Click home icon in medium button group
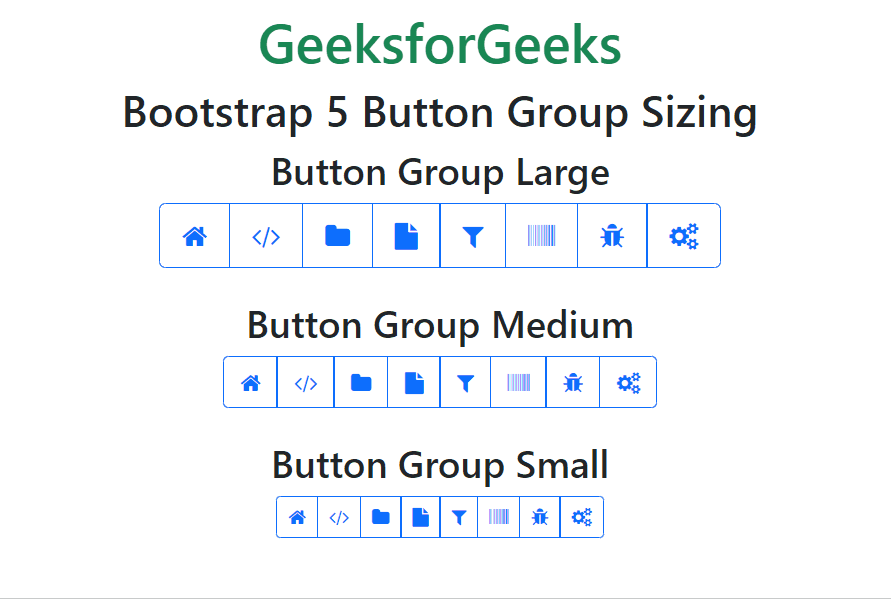This screenshot has width=891, height=599. point(251,383)
